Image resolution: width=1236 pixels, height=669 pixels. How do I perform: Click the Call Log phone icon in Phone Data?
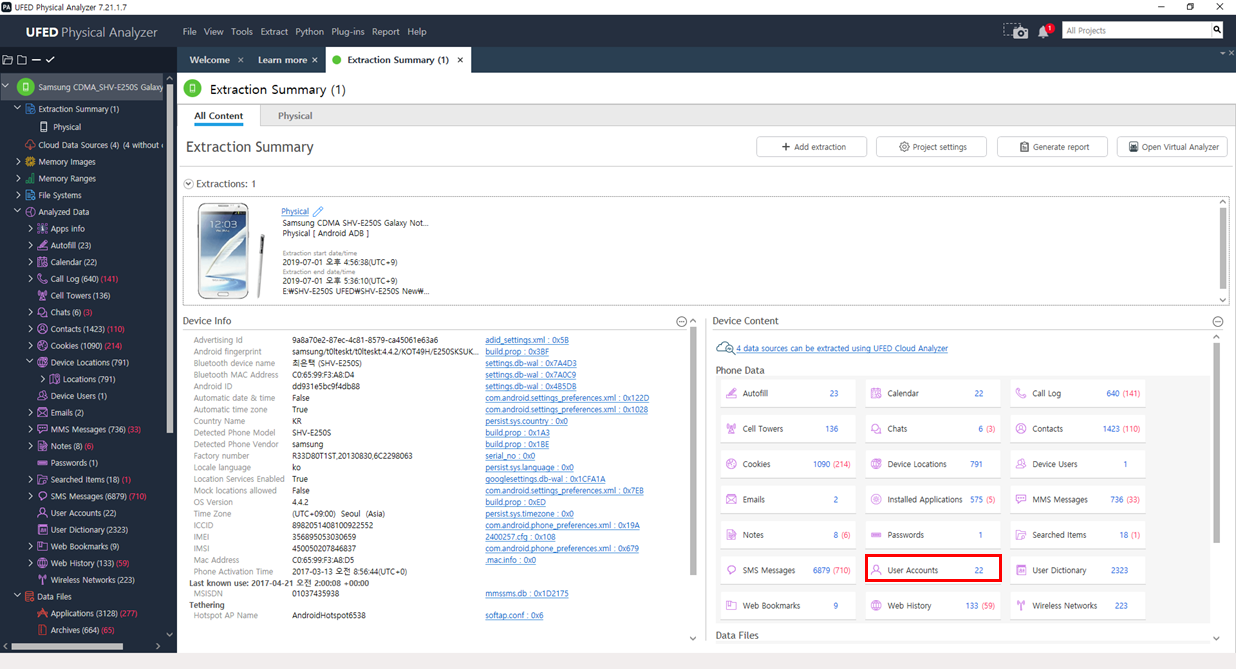click(x=1020, y=394)
